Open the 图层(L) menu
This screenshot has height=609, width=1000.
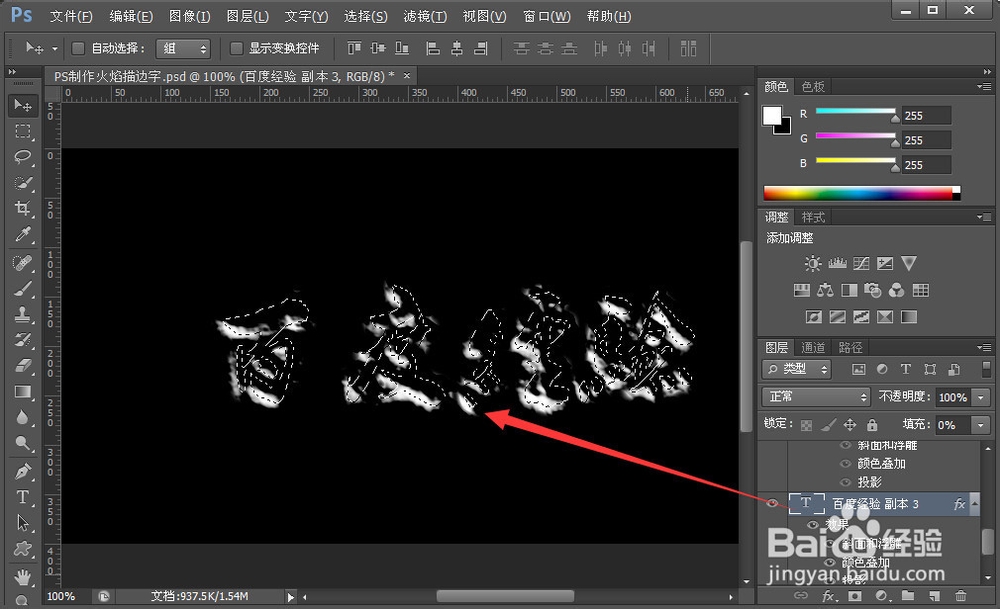[x=247, y=17]
